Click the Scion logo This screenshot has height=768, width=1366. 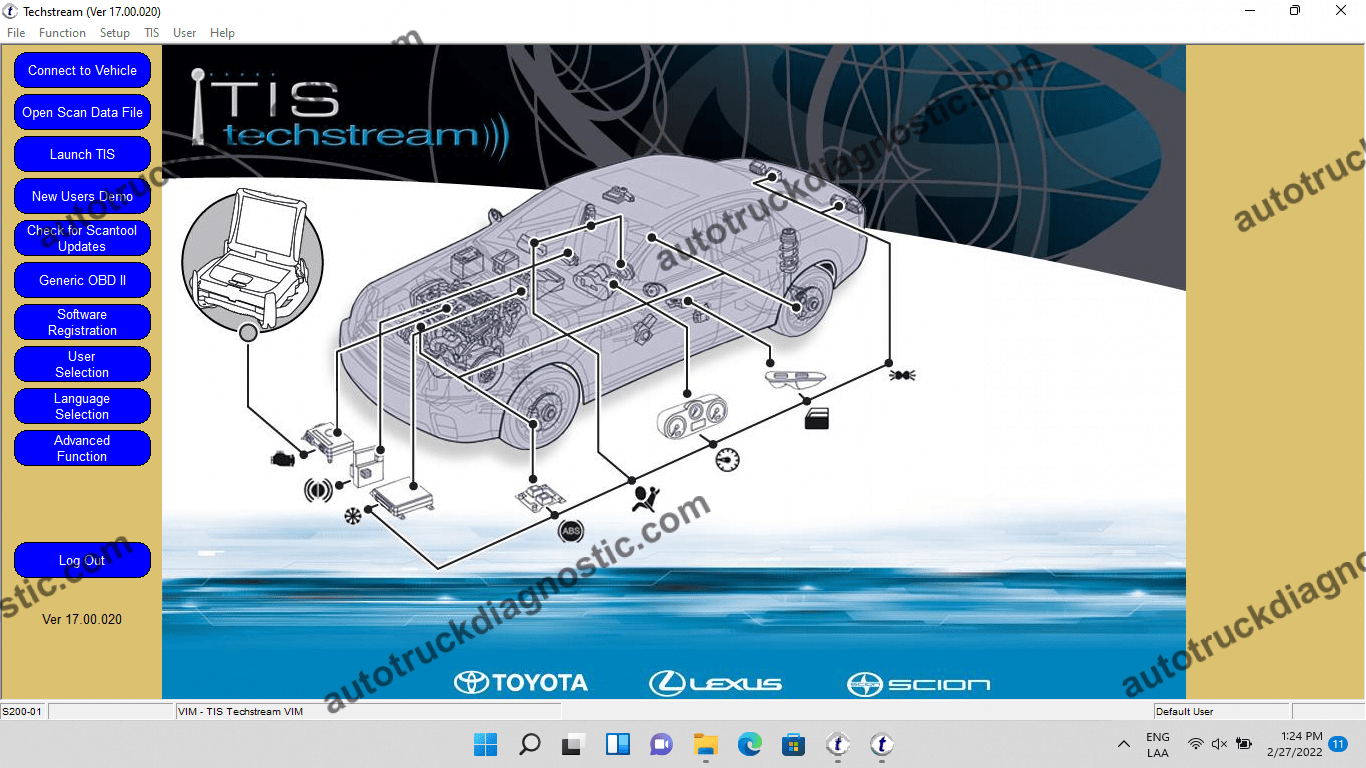coord(918,684)
